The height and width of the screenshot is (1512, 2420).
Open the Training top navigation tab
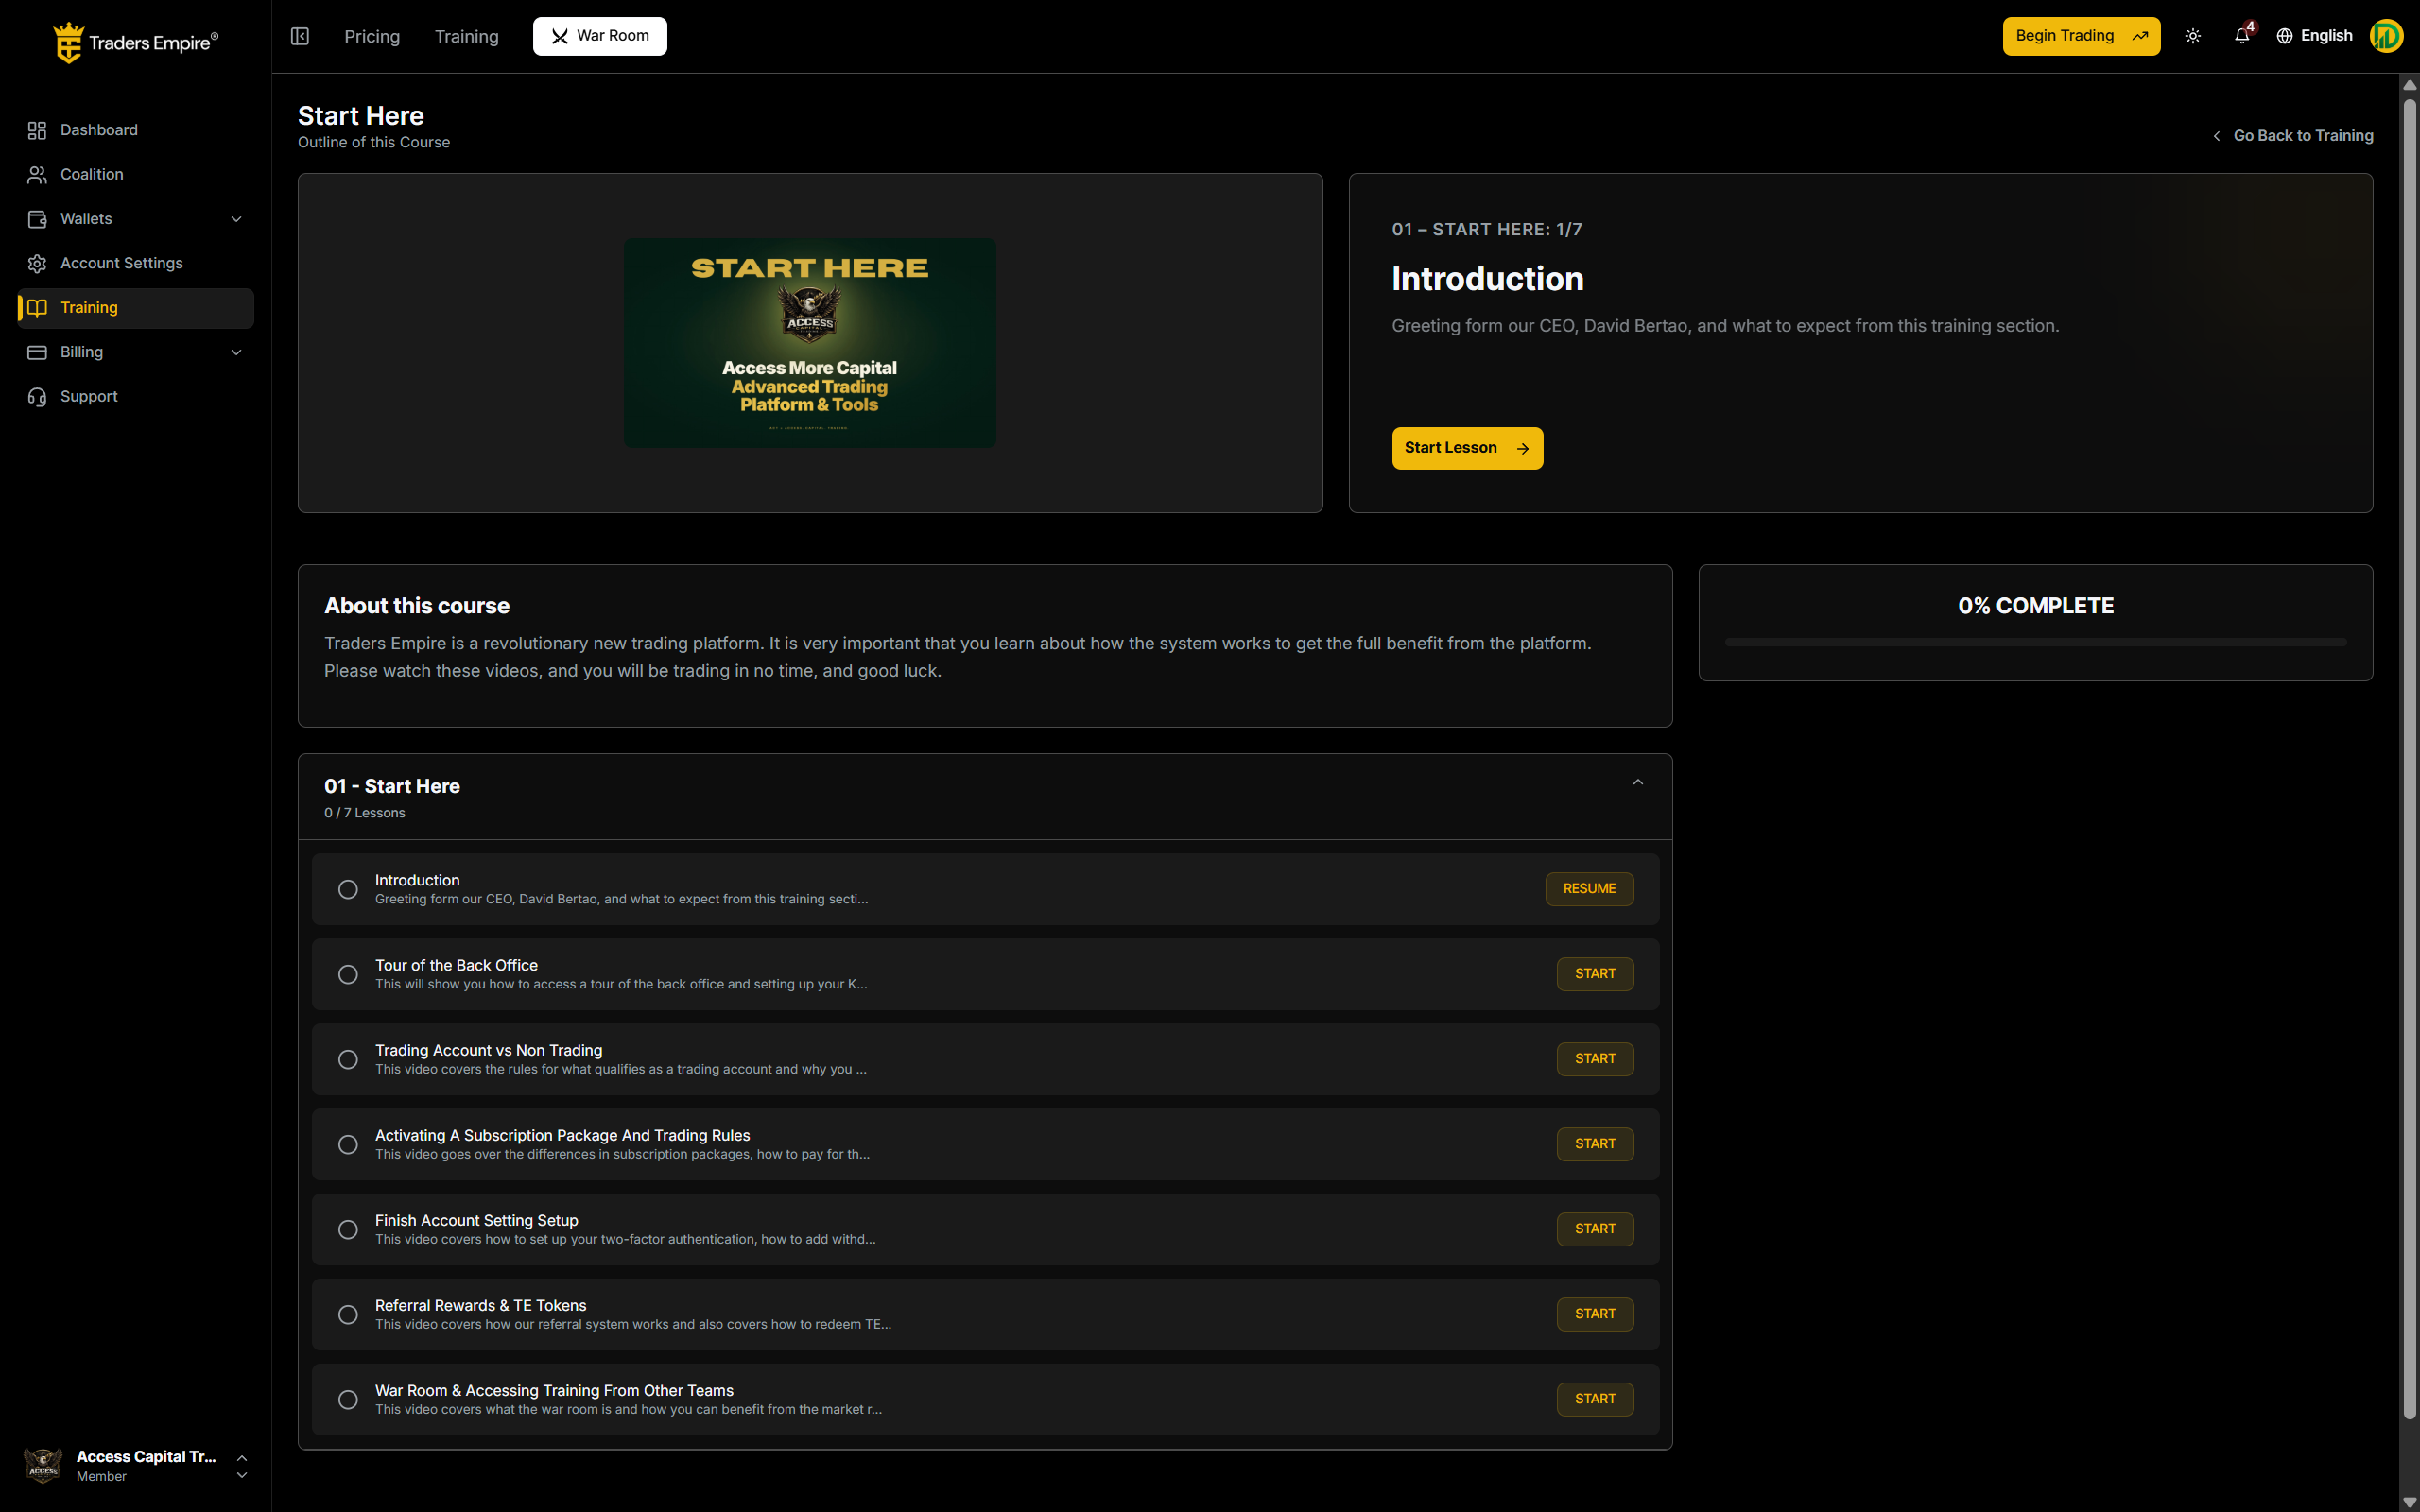click(x=467, y=36)
